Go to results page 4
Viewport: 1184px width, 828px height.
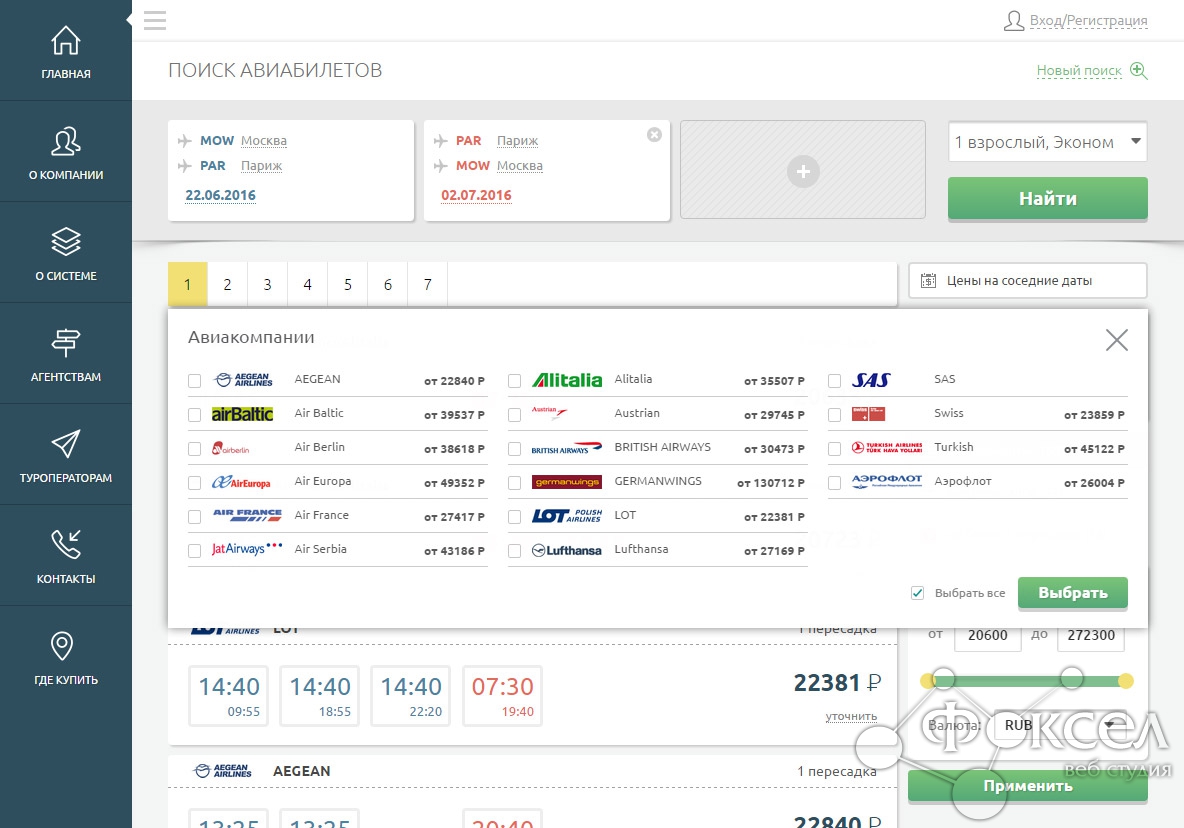click(x=307, y=285)
